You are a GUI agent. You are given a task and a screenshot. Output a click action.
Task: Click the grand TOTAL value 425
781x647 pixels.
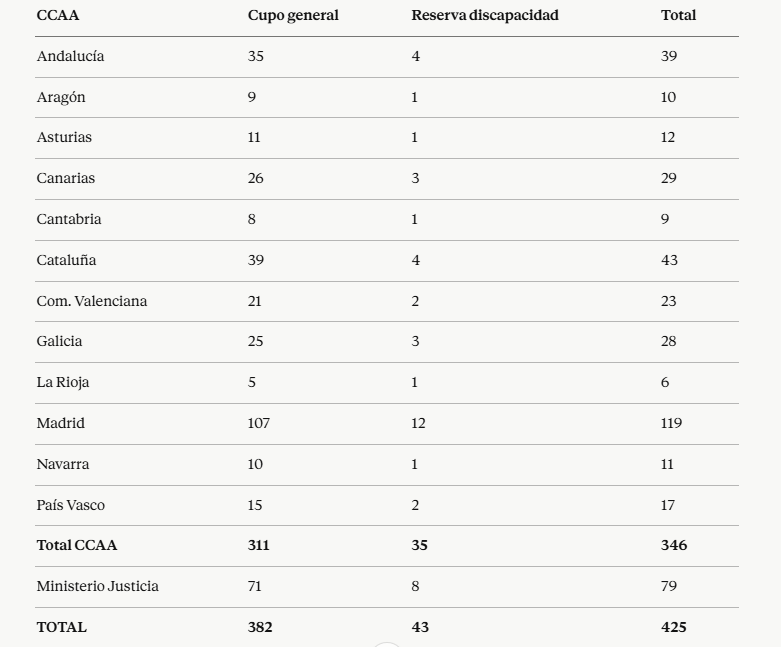(673, 627)
